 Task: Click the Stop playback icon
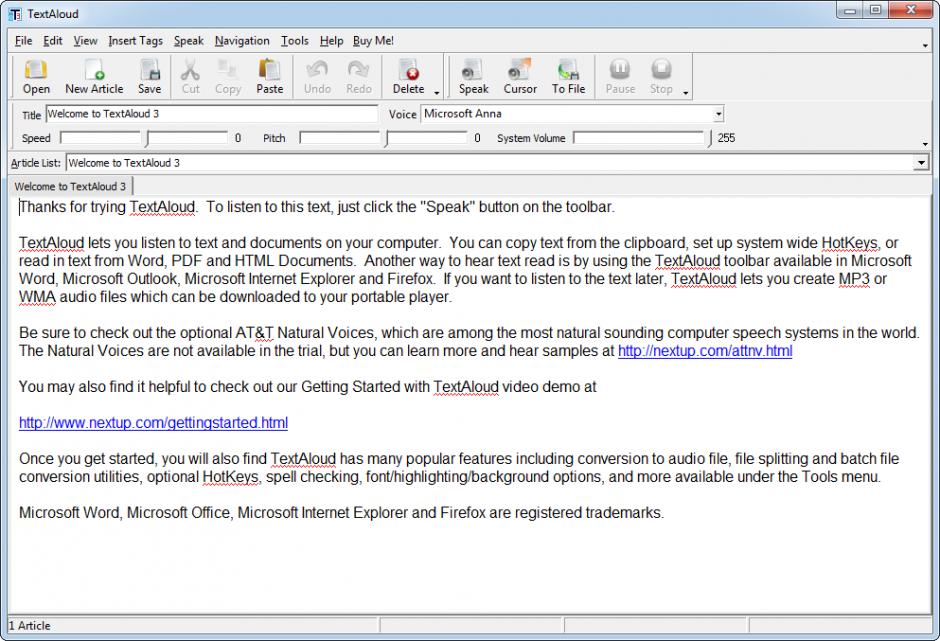tap(661, 77)
